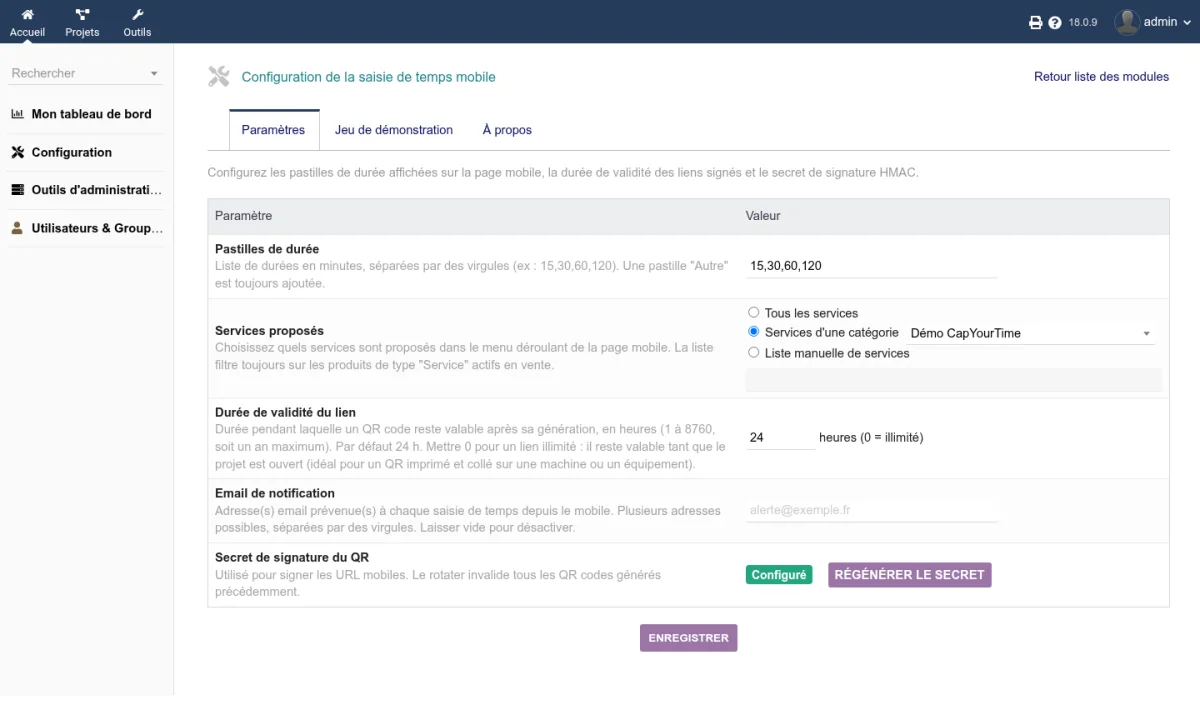
Task: Click the Pastilles de durée input field
Action: [x=872, y=266]
